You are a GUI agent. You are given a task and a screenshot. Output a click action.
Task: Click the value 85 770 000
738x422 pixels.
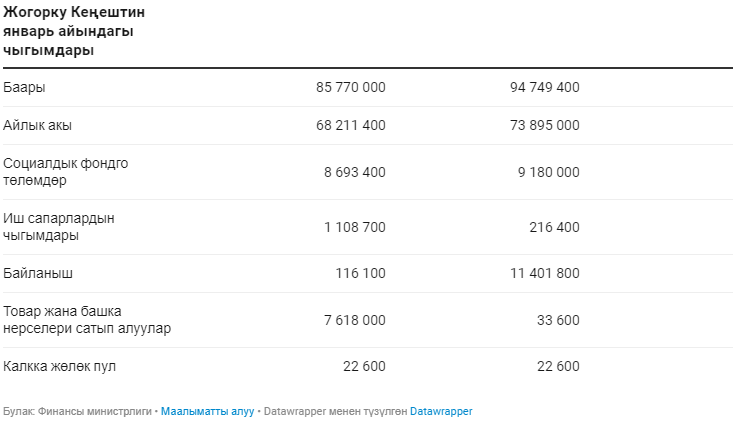[x=350, y=88]
